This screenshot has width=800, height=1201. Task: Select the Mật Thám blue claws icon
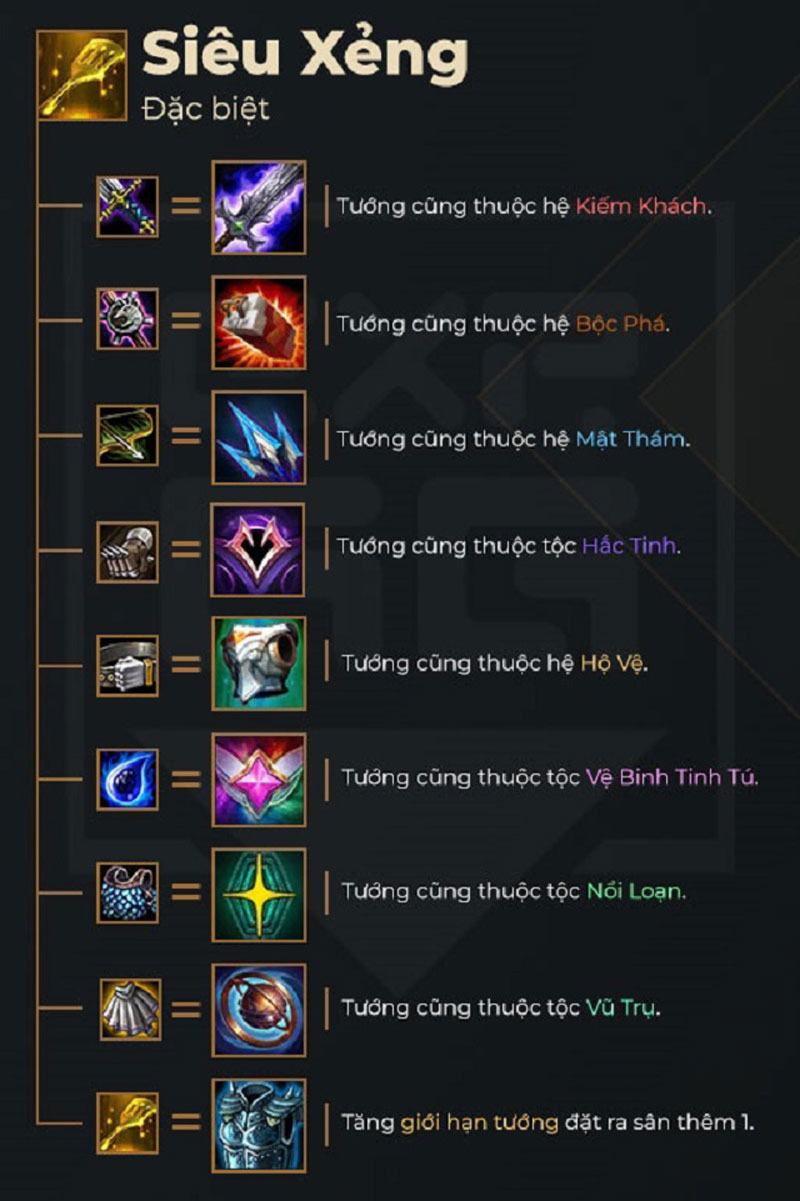point(258,437)
